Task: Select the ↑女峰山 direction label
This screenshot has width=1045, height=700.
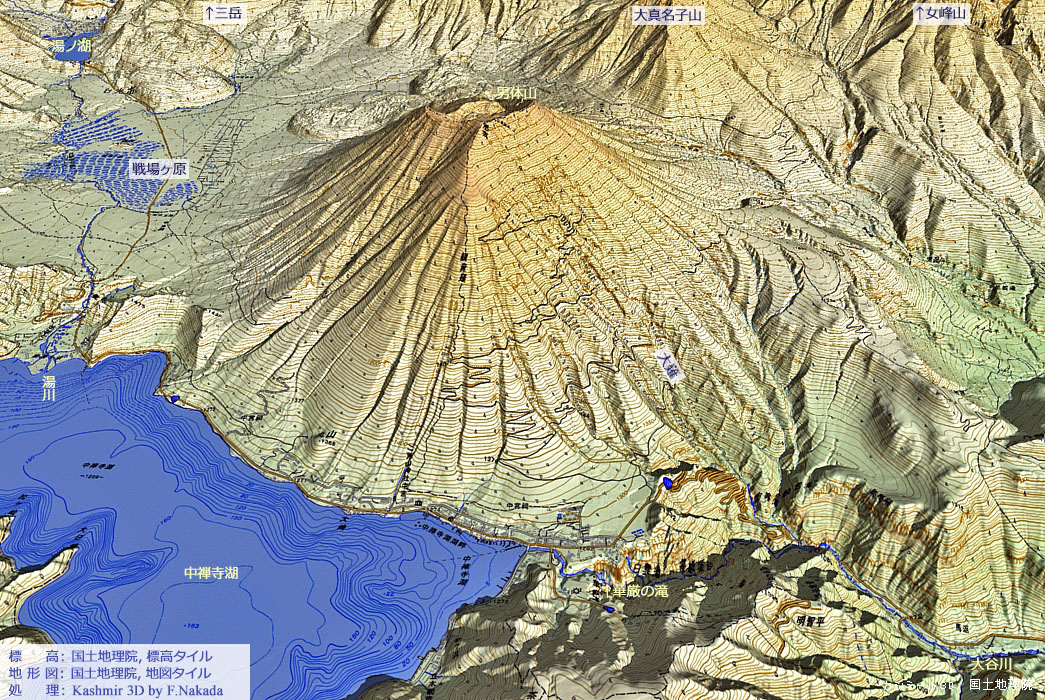Action: (x=941, y=14)
